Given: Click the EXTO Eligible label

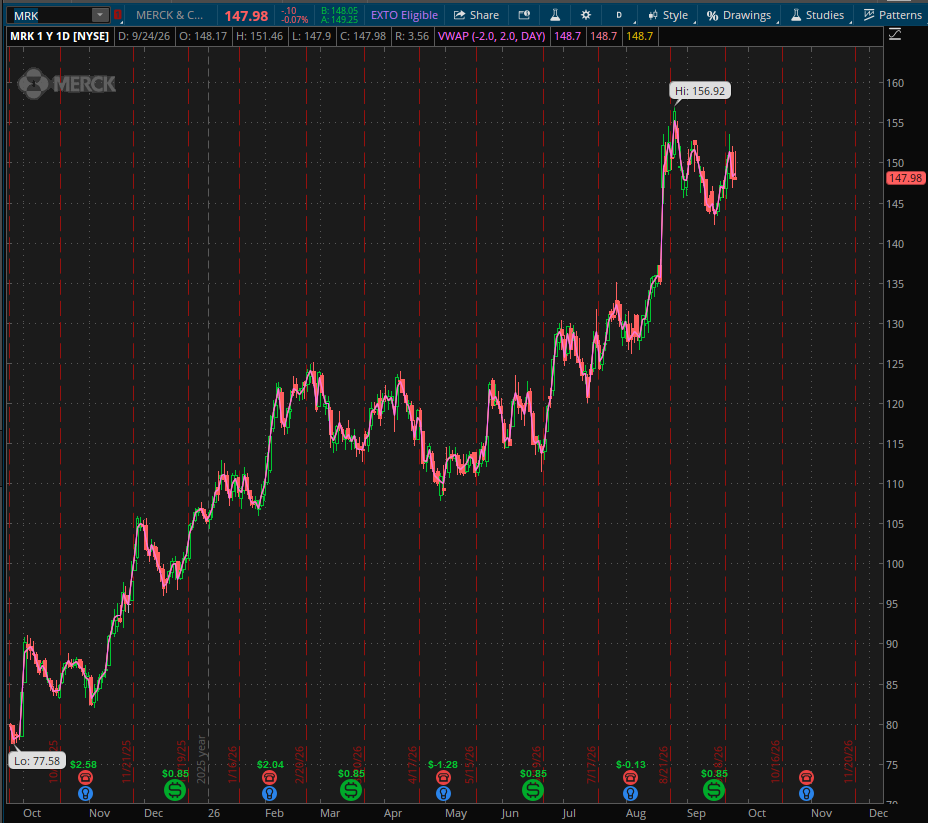Looking at the screenshot, I should coord(404,15).
